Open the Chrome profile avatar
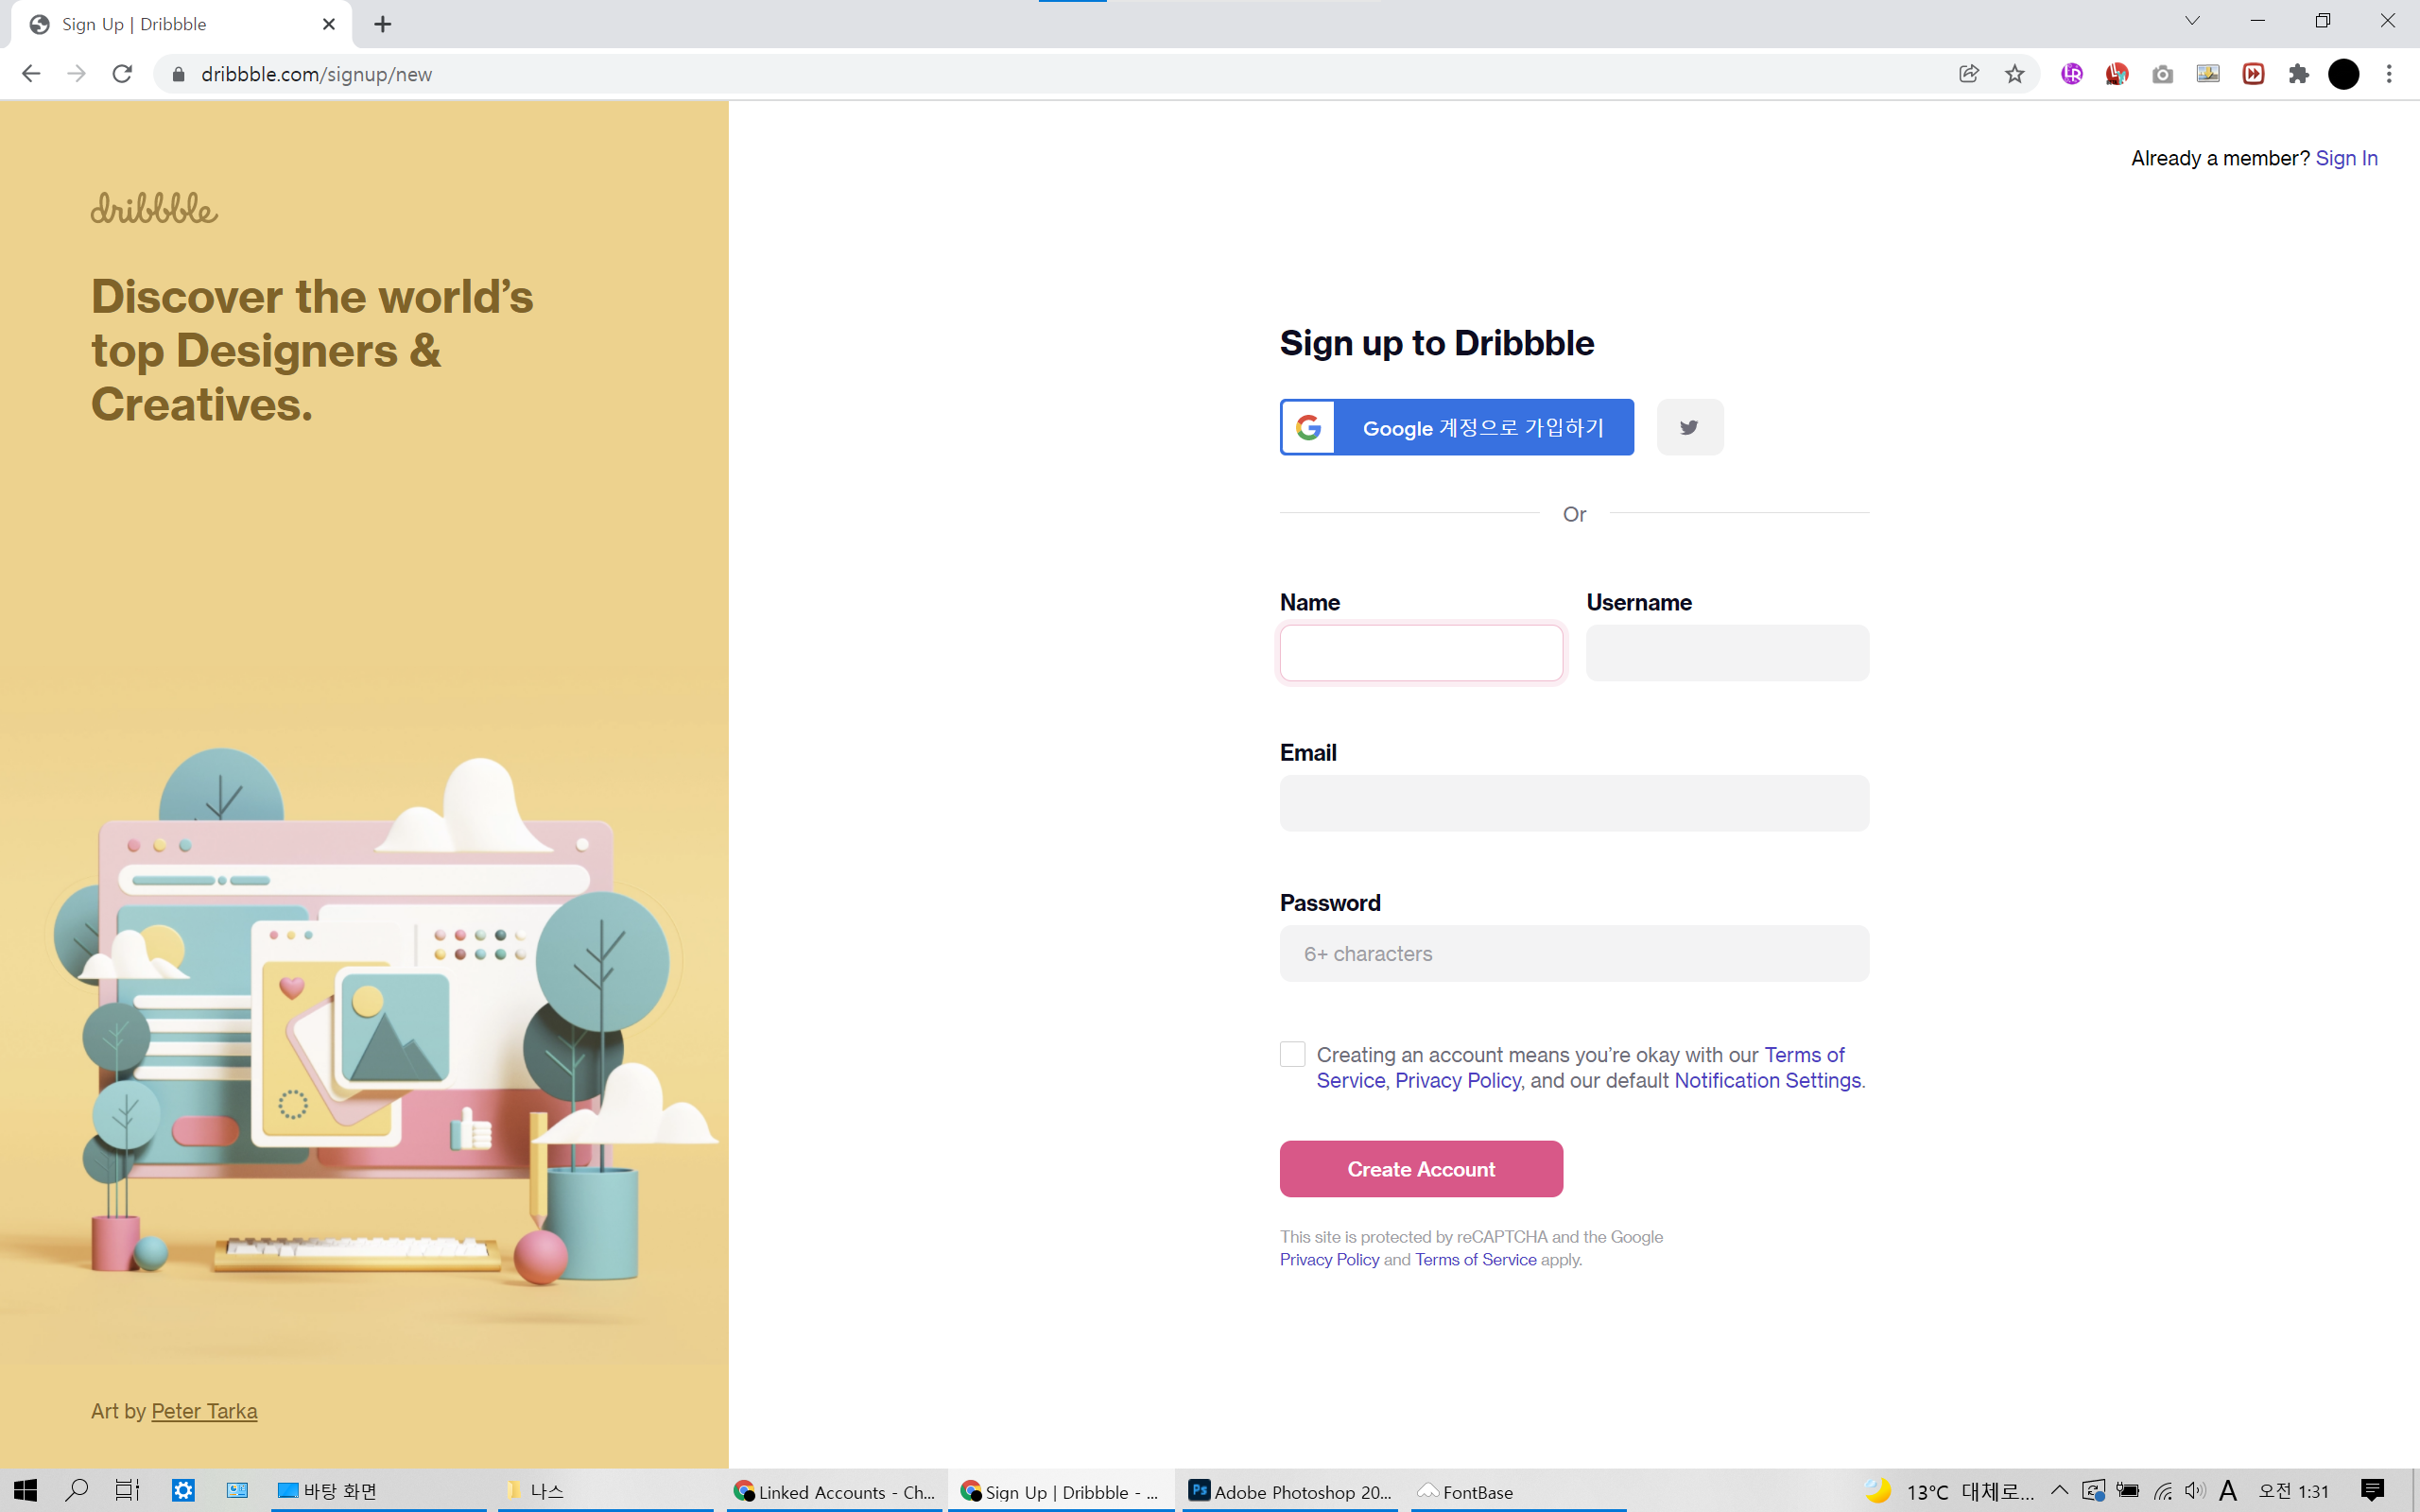The image size is (2420, 1512). pos(2343,74)
